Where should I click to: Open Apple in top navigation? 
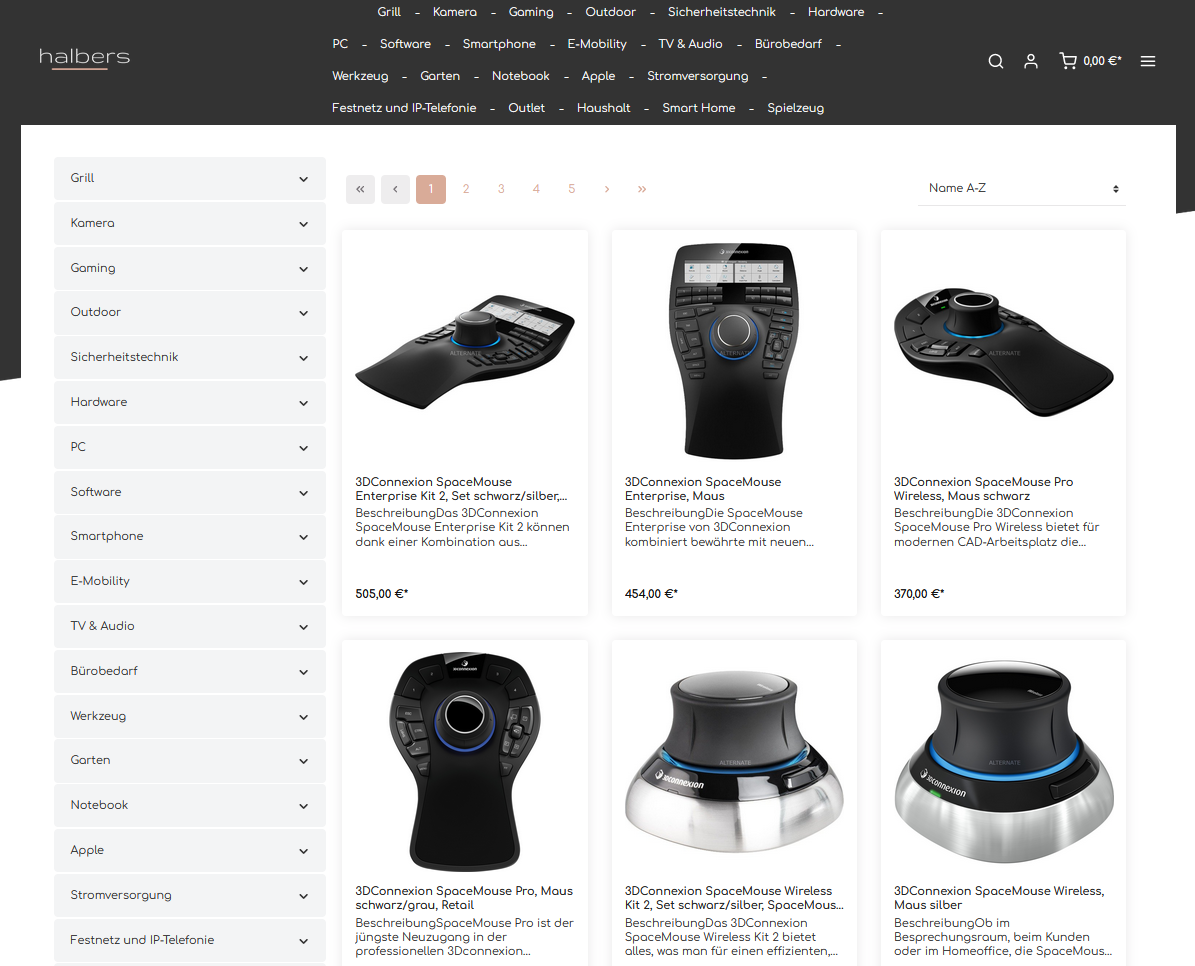(598, 76)
